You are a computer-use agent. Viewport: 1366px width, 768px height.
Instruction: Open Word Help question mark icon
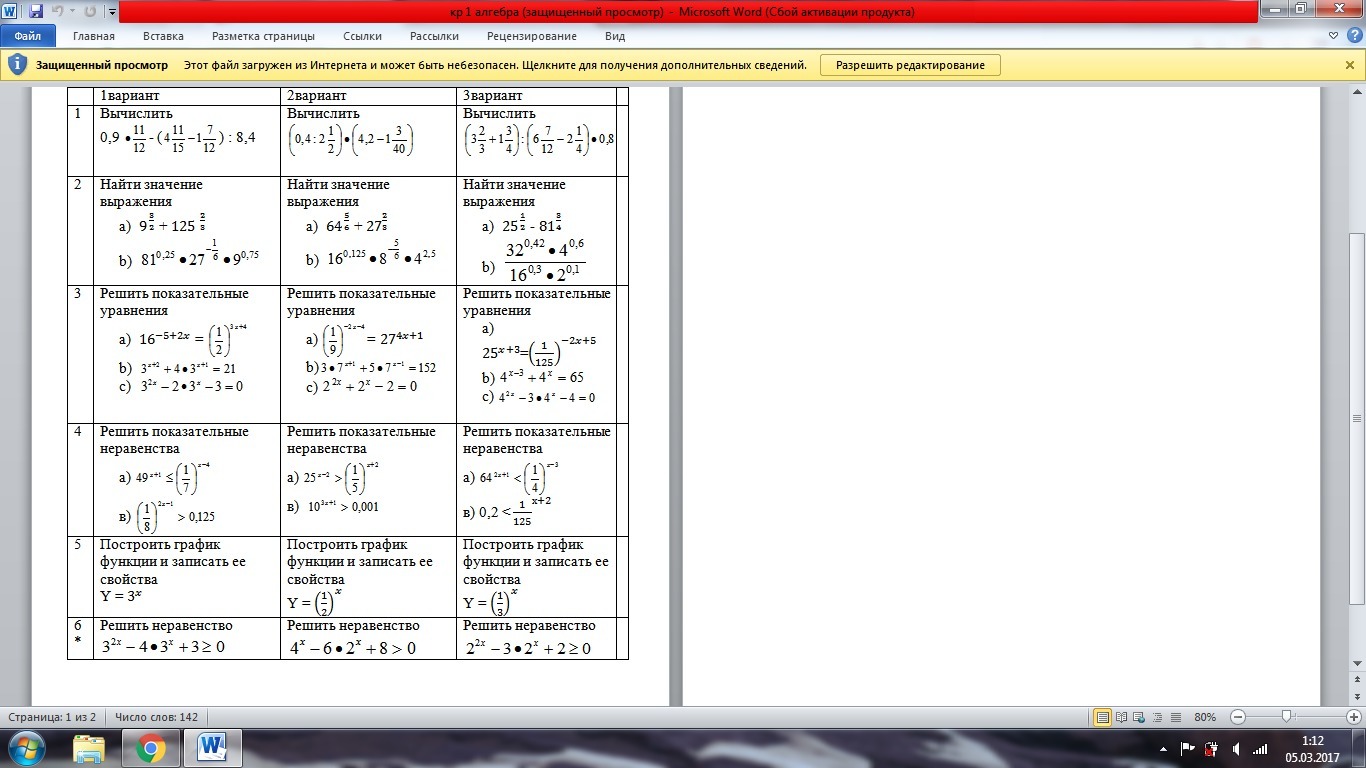pyautogui.click(x=1355, y=36)
